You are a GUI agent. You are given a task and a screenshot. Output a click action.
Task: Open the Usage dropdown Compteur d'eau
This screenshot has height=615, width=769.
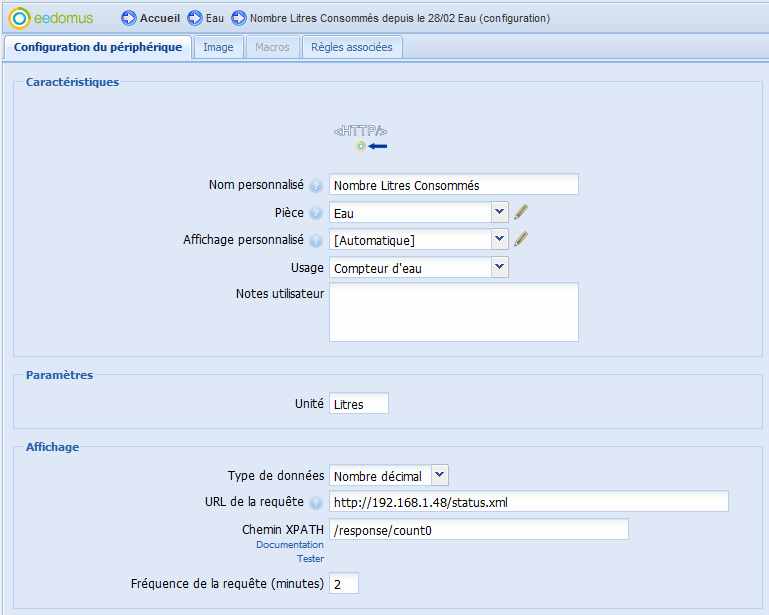coord(500,267)
